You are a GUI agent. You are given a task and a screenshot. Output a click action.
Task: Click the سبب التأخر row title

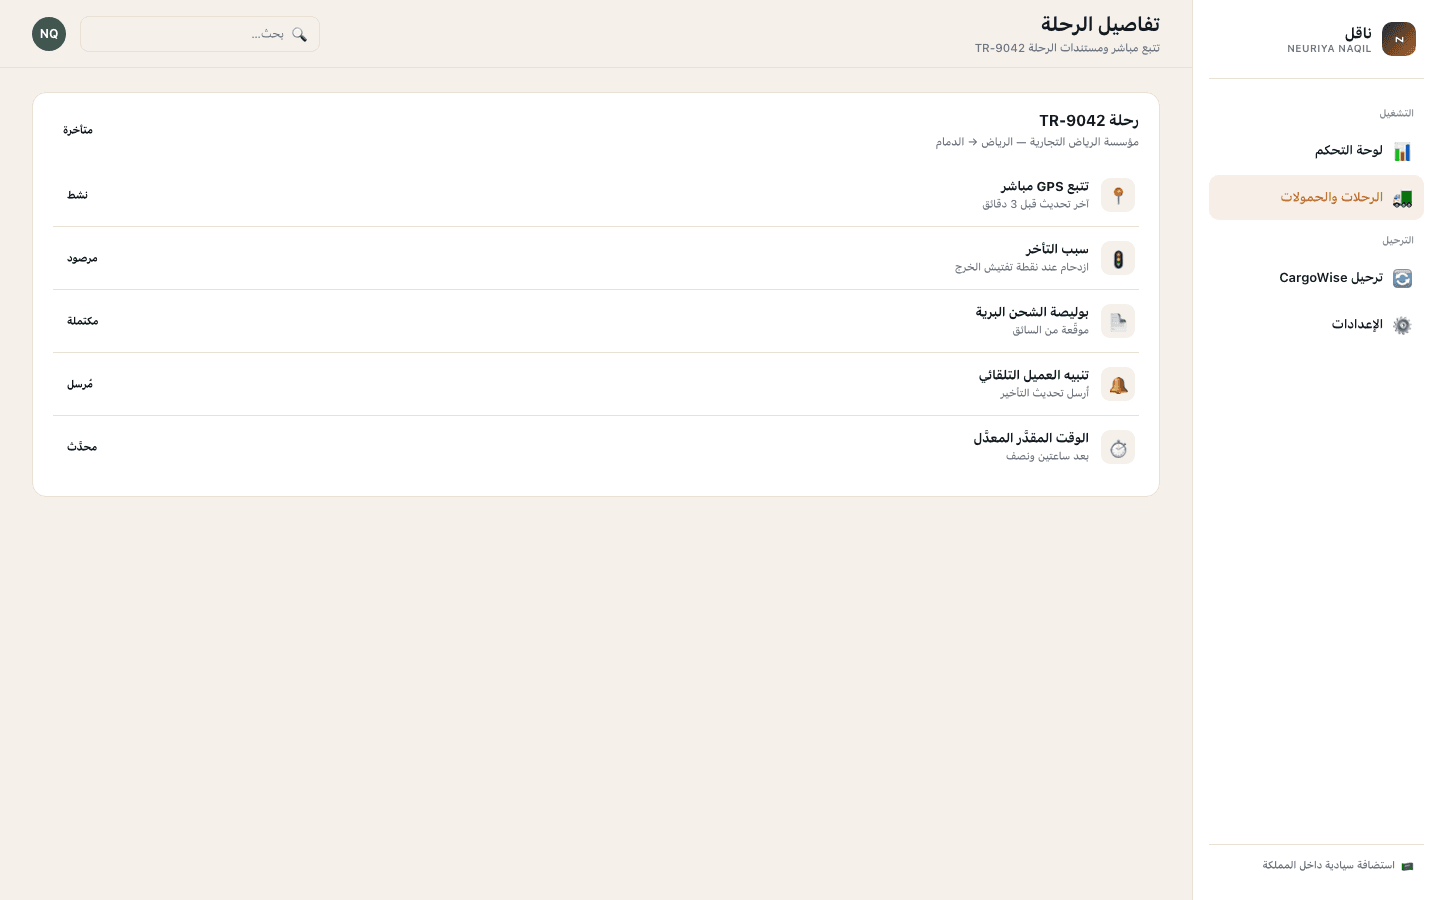point(1057,250)
